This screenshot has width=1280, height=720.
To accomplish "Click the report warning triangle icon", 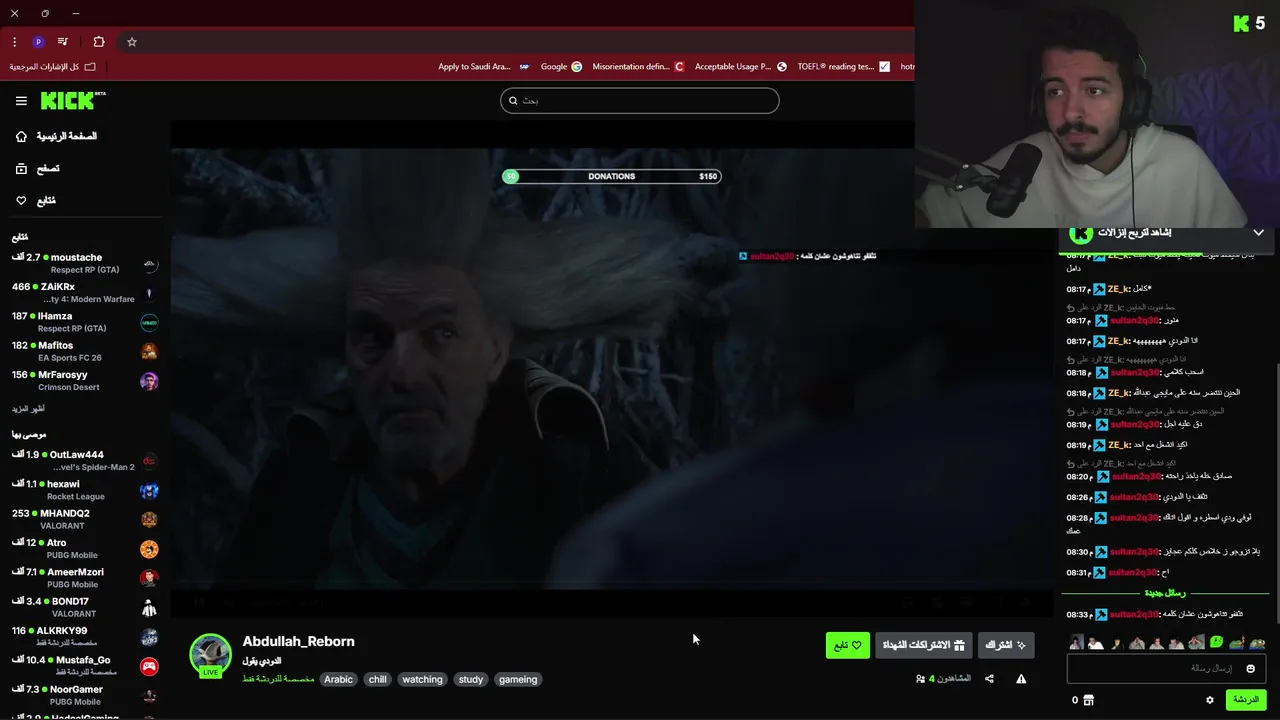I will point(1021,679).
